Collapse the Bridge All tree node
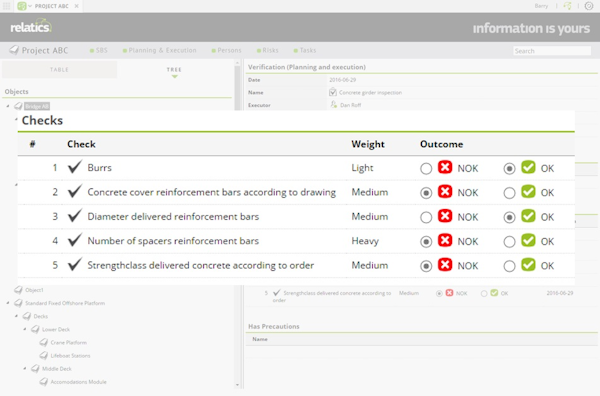 pos(8,106)
